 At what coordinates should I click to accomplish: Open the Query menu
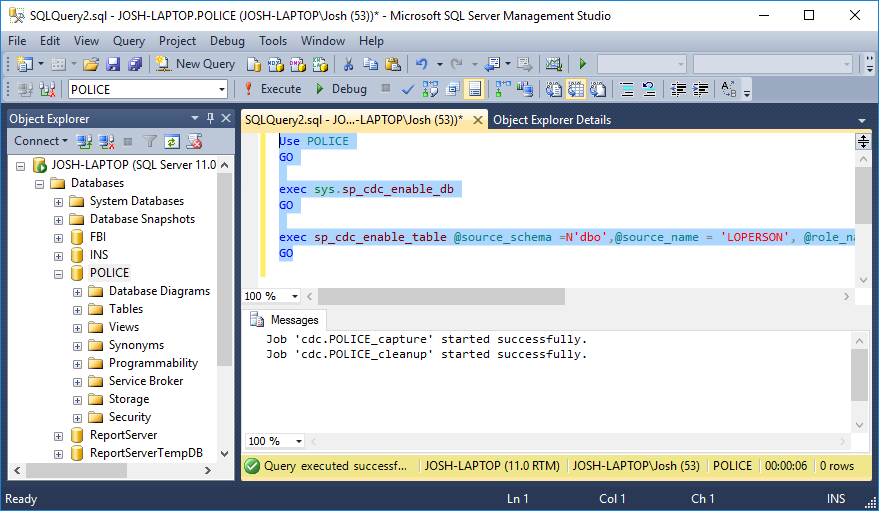tap(128, 41)
